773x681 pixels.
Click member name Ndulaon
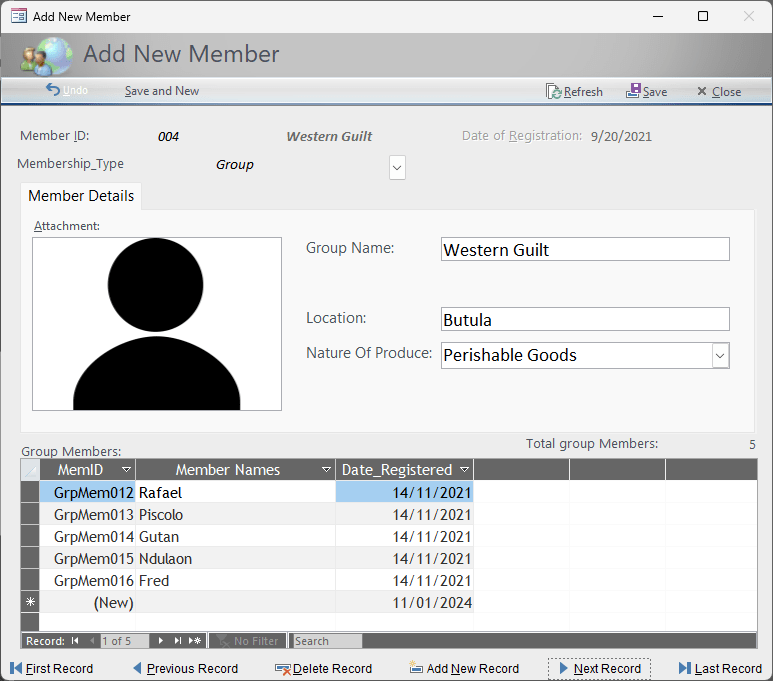[165, 559]
